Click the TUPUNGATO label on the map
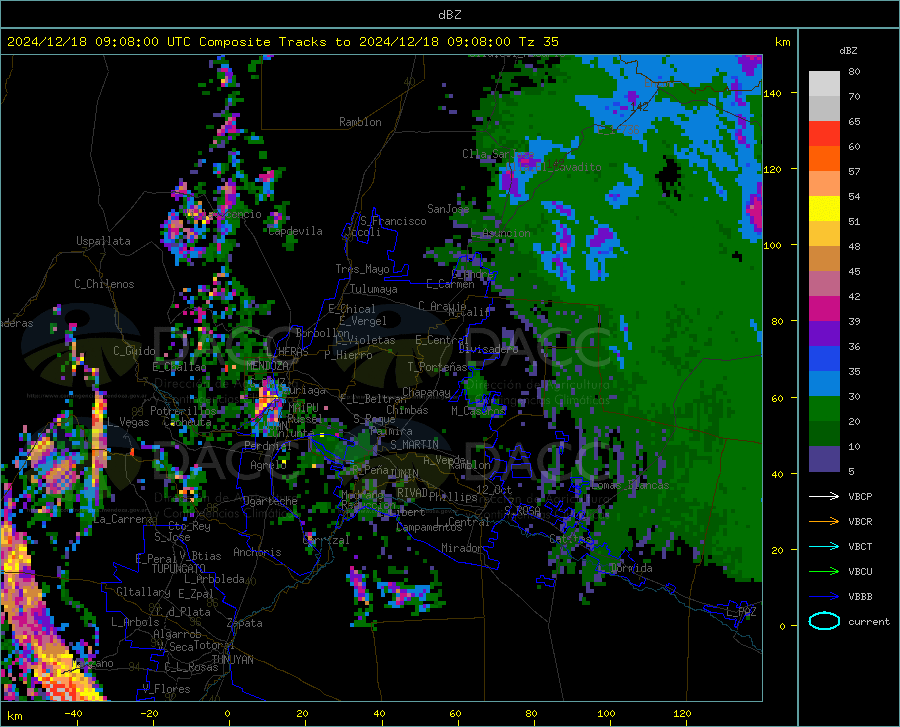The height and width of the screenshot is (727, 900). 179,569
